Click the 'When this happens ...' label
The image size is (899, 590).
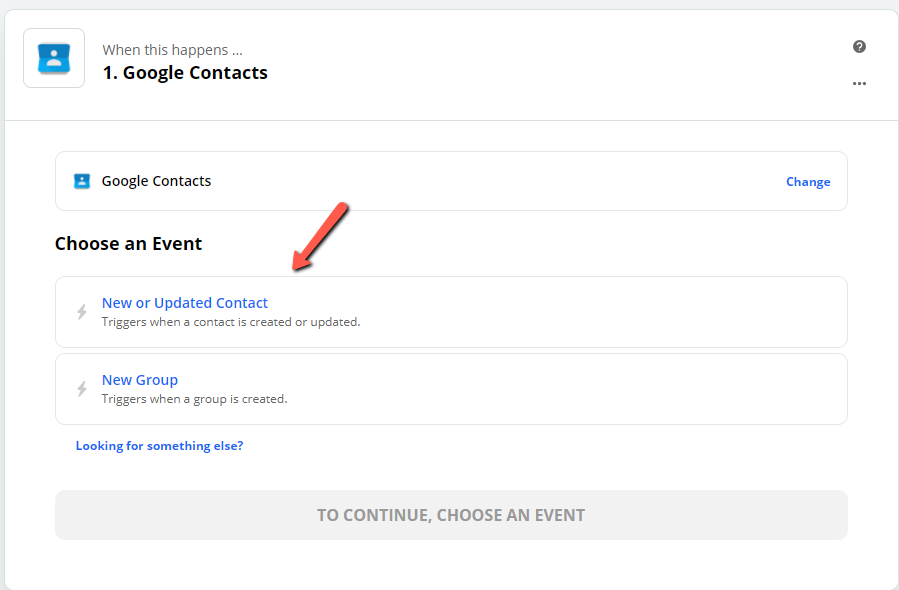(173, 50)
